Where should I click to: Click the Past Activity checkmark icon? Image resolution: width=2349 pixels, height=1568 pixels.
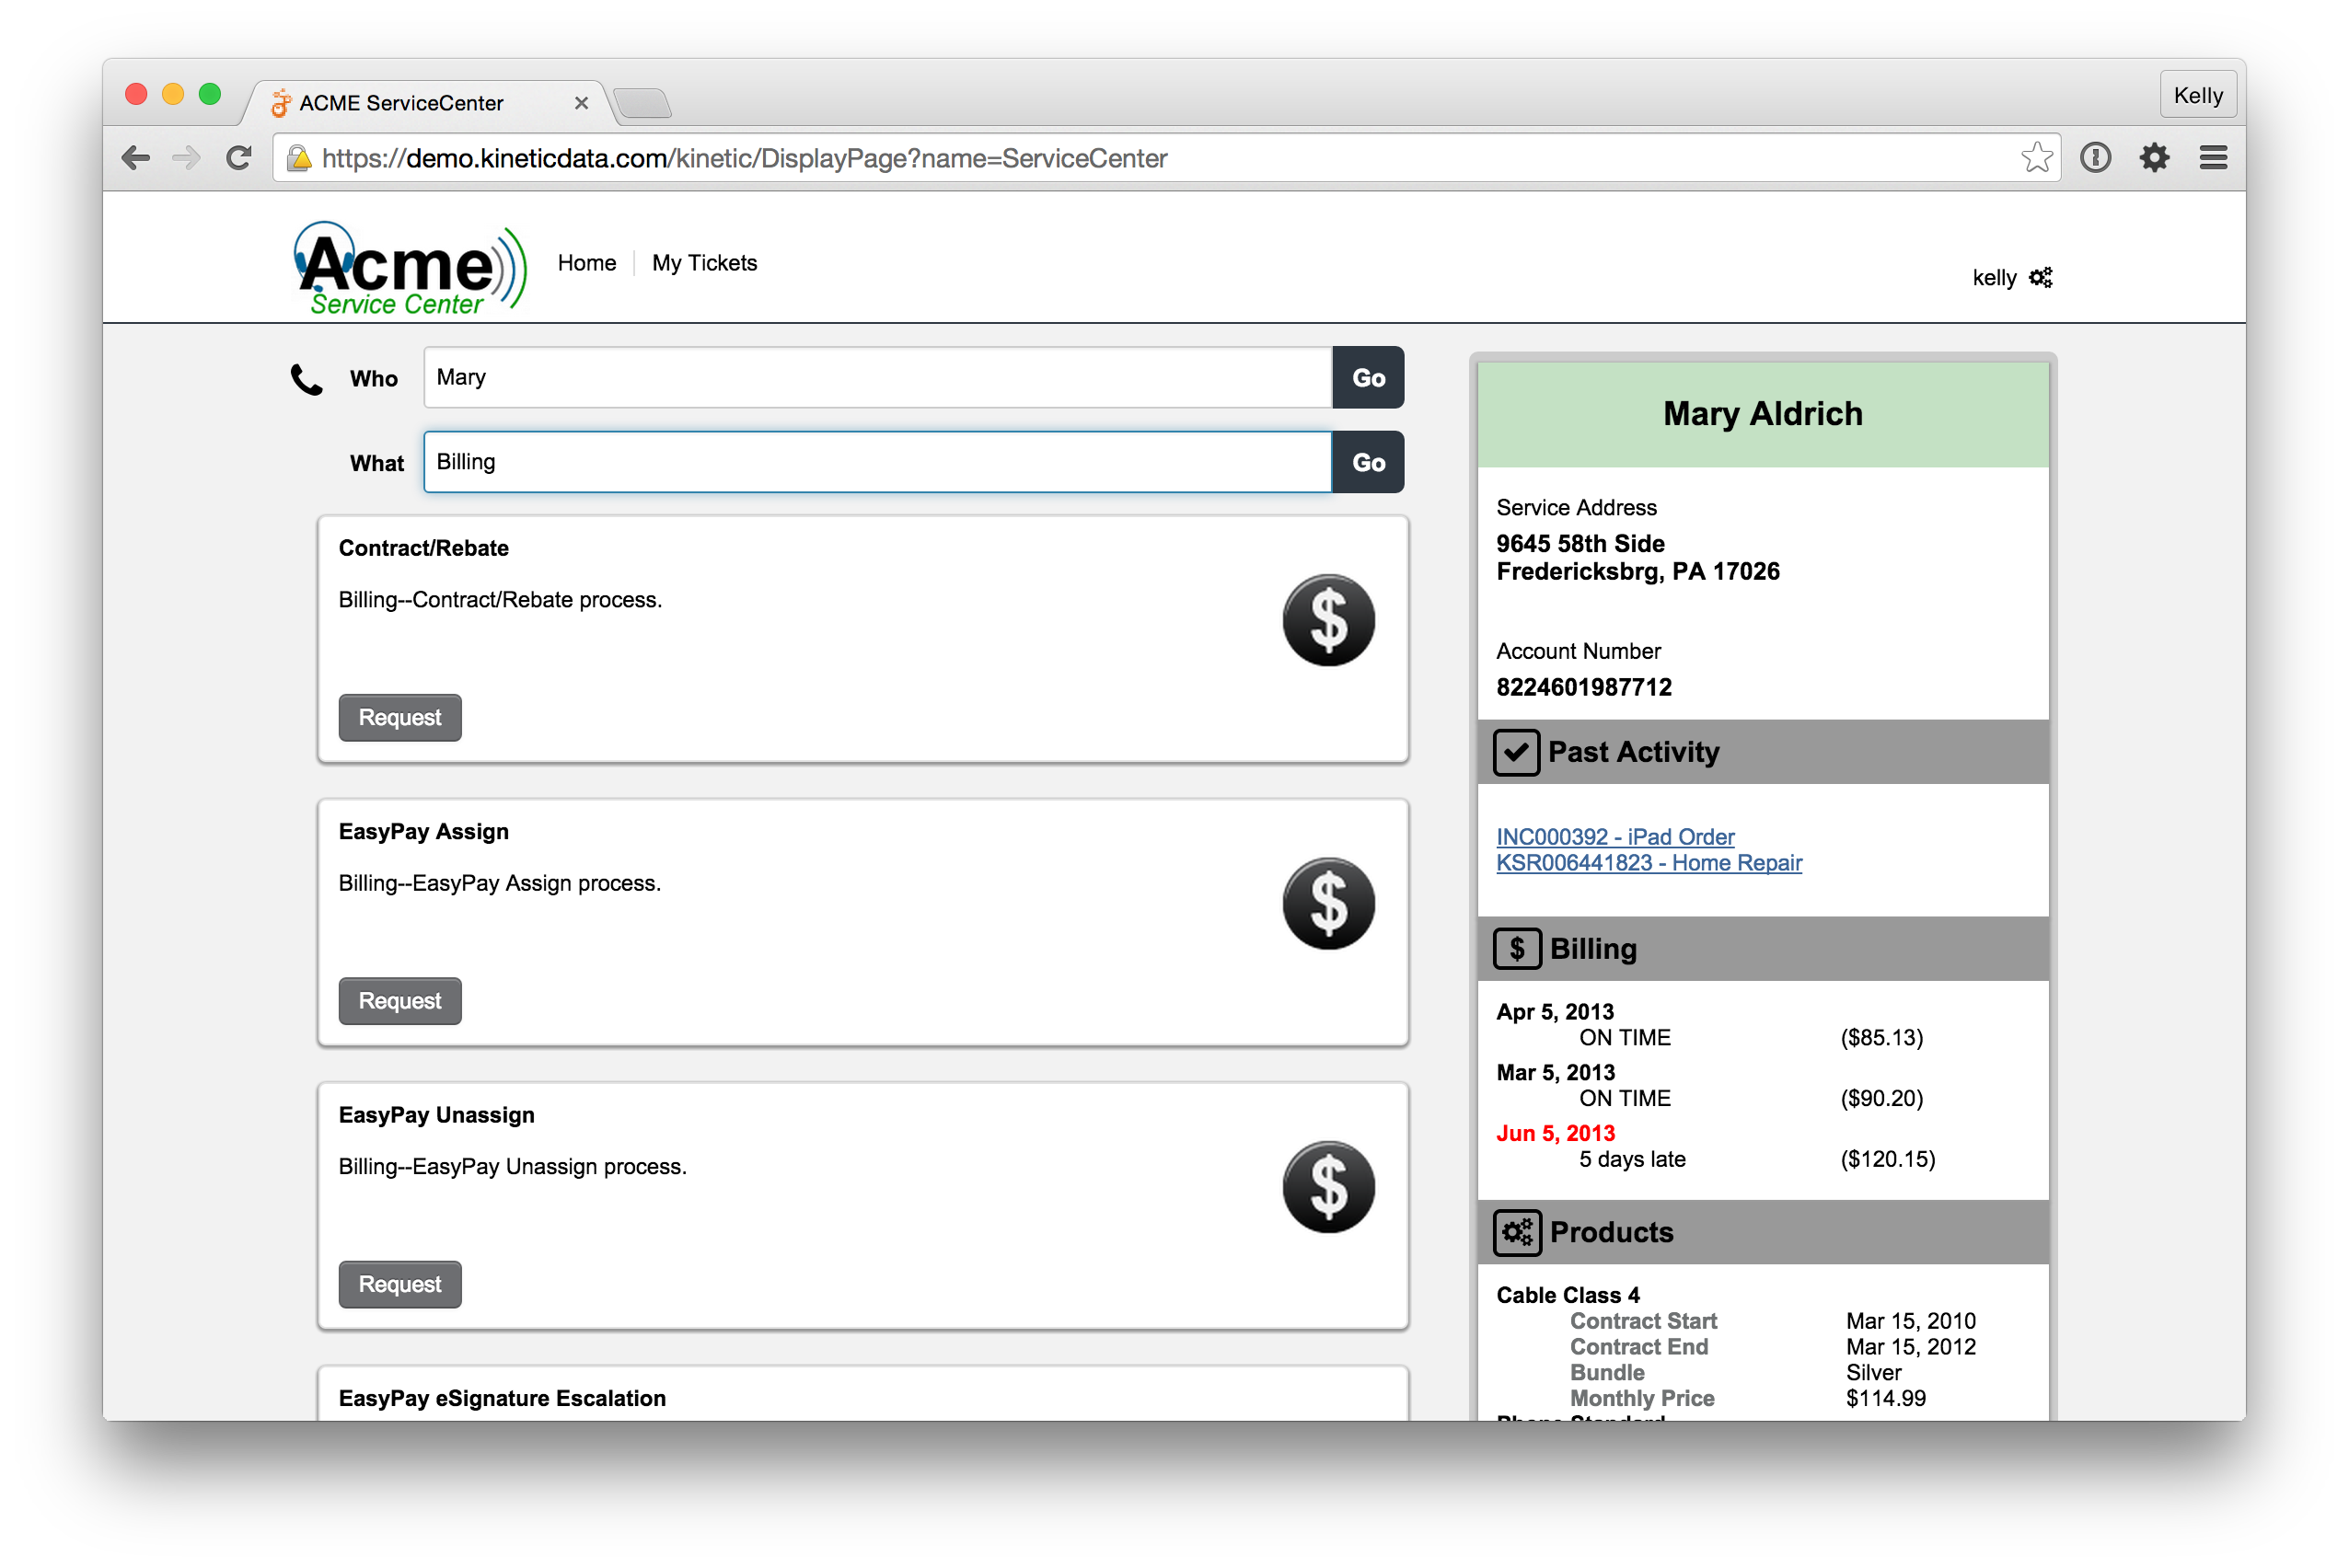[x=1516, y=752]
